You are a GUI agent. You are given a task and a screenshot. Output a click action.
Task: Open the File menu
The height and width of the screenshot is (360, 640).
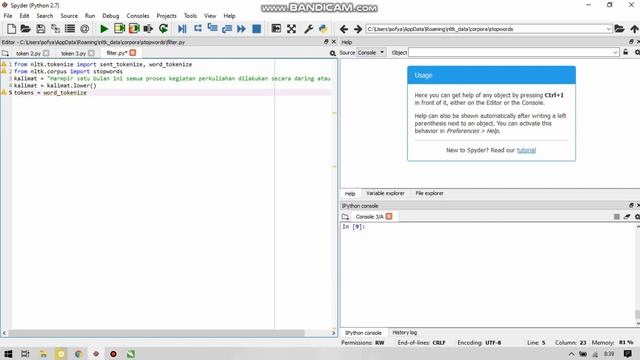(8, 16)
